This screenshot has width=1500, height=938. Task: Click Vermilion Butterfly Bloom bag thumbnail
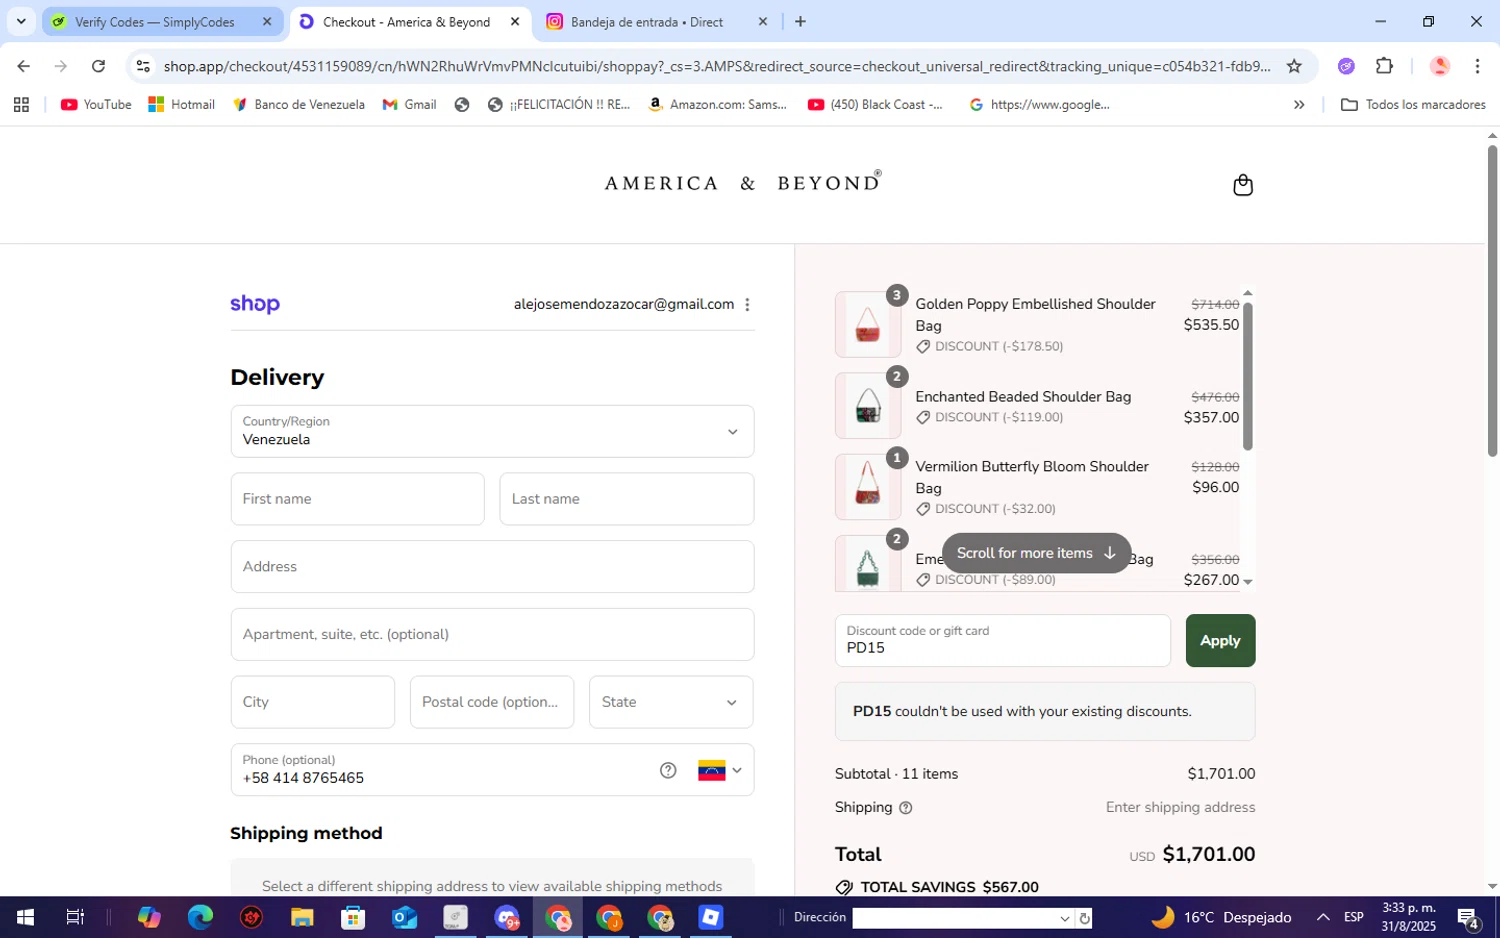click(x=868, y=487)
